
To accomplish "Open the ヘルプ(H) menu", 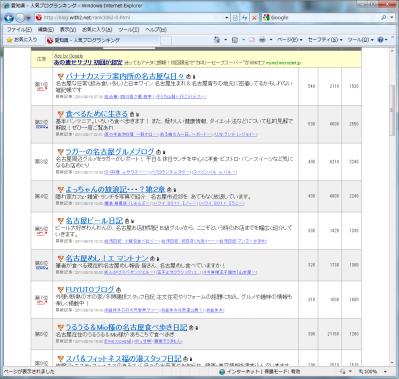I will click(156, 30).
